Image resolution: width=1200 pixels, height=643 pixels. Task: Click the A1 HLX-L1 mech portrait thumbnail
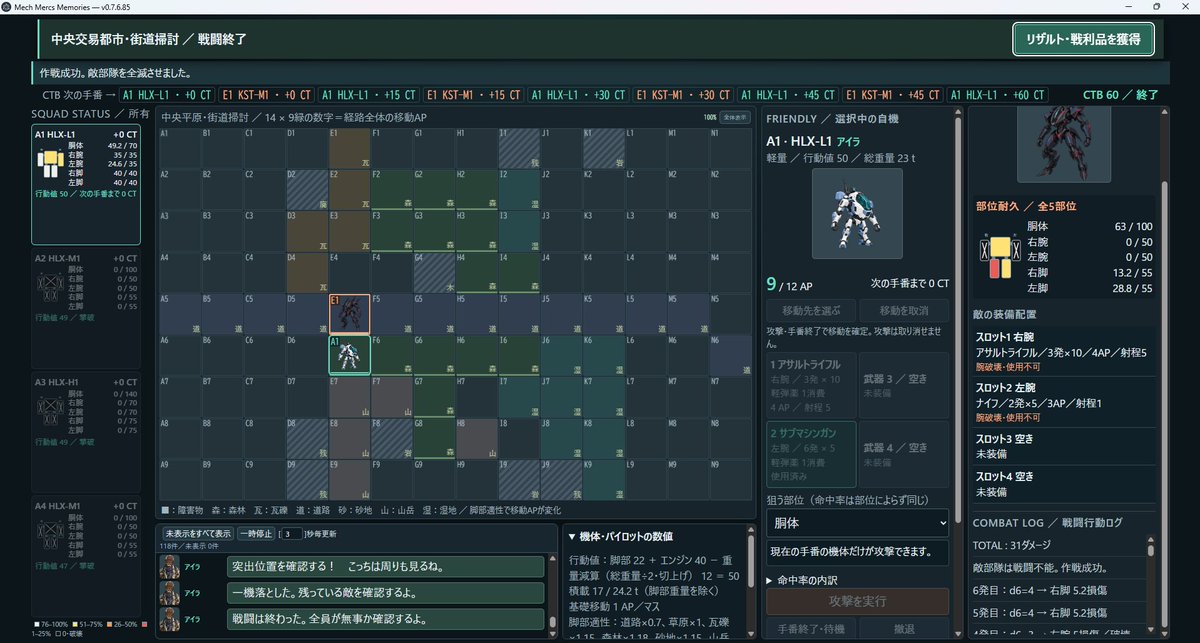click(857, 214)
